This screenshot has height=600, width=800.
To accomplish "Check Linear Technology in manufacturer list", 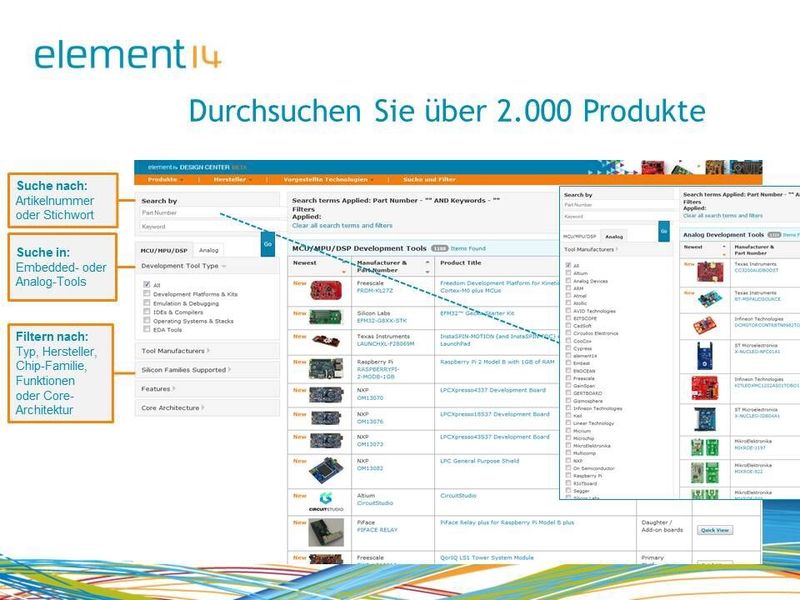I will tap(568, 423).
